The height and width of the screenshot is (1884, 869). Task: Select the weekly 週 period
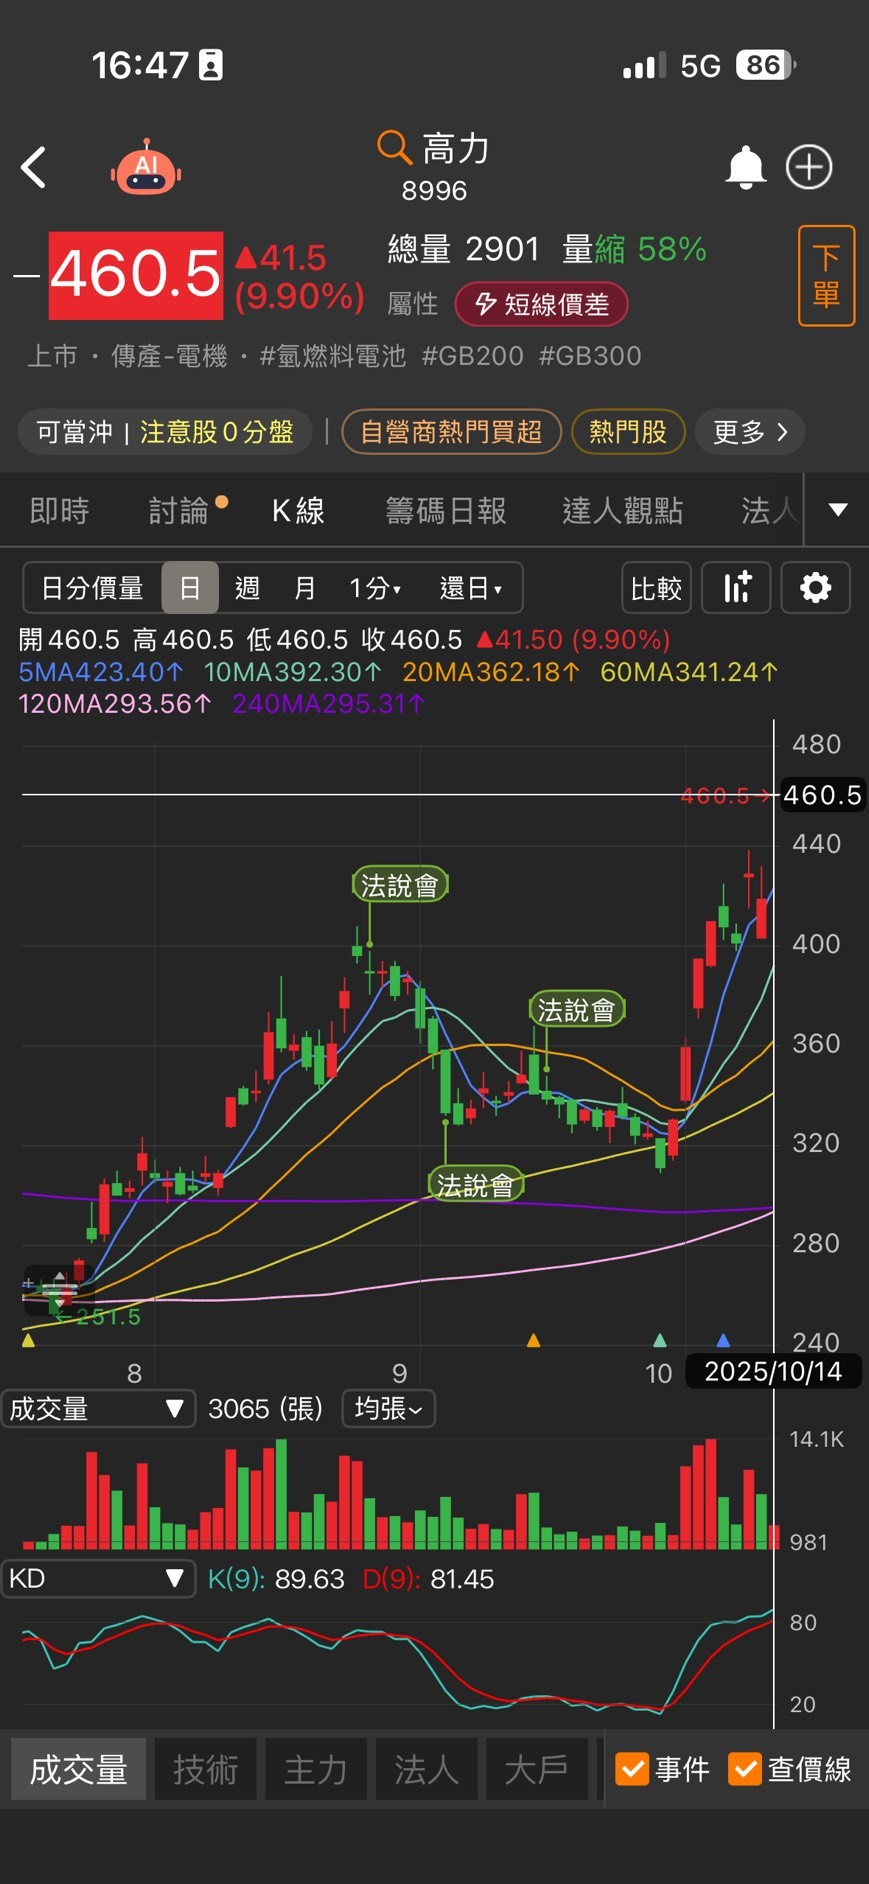pyautogui.click(x=247, y=588)
